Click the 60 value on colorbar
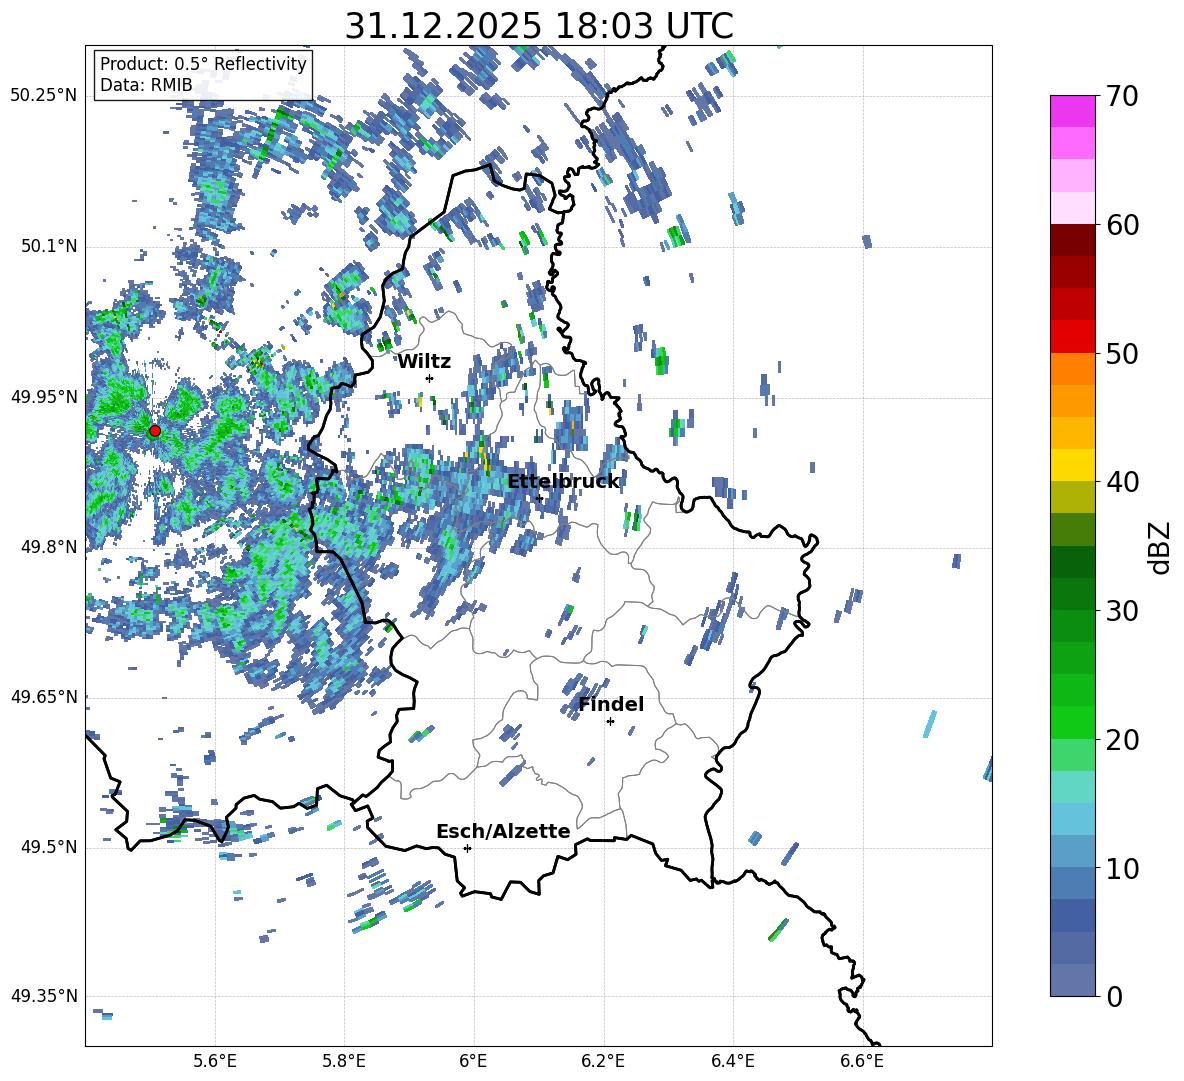The width and height of the screenshot is (1184, 1081). pos(1122,225)
